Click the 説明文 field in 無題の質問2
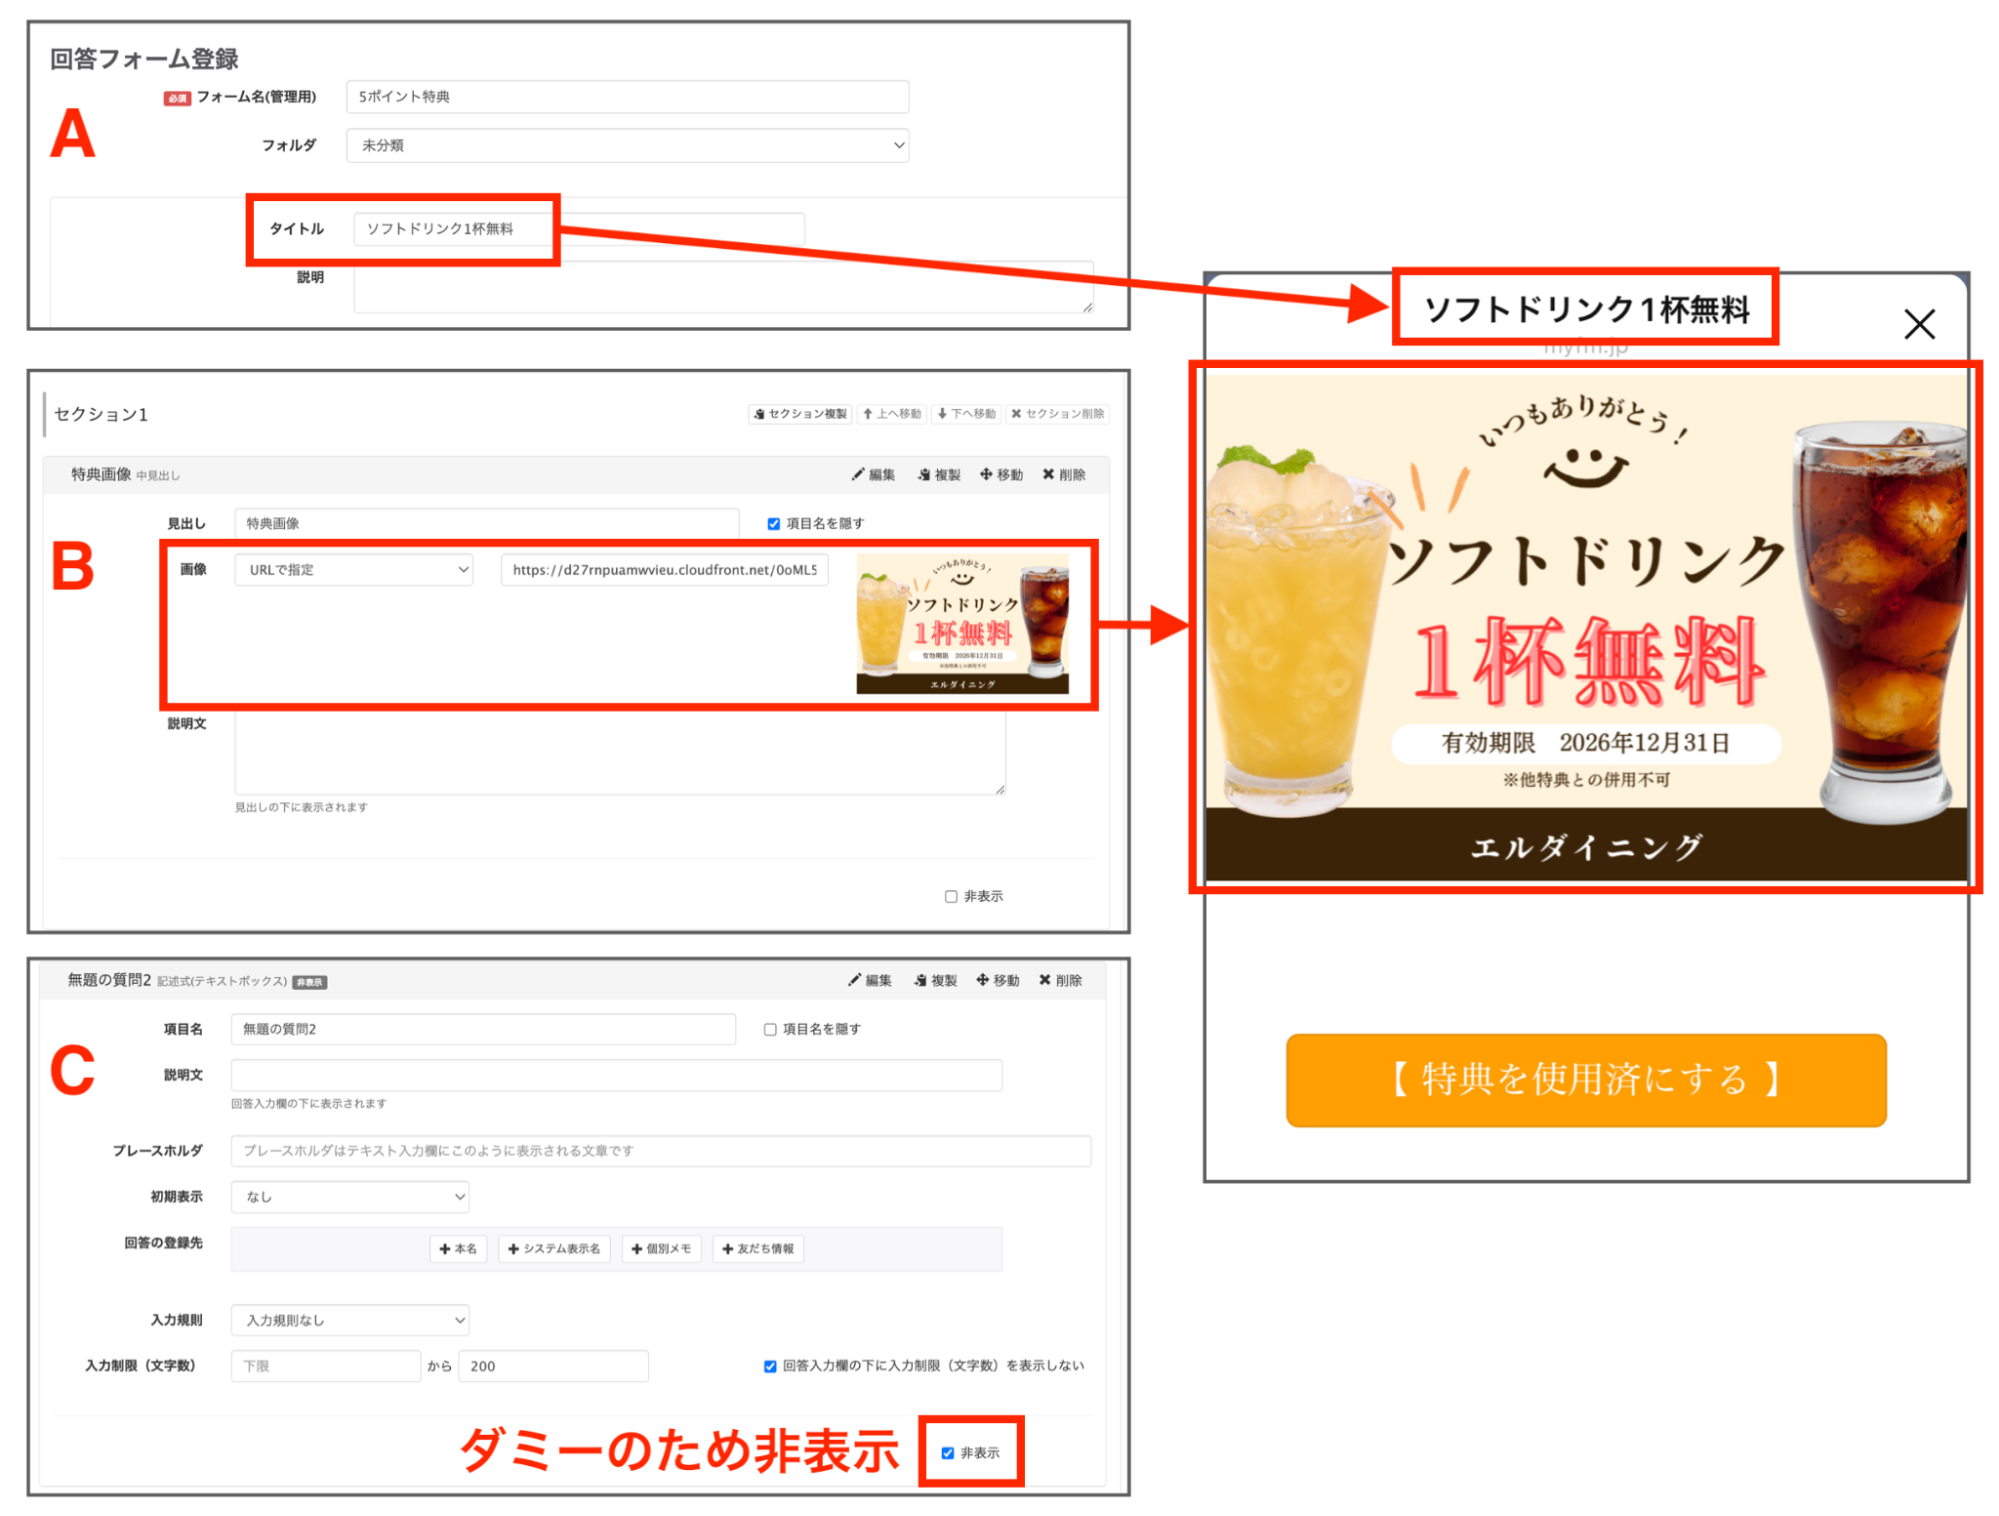The height and width of the screenshot is (1516, 1999). [616, 1075]
